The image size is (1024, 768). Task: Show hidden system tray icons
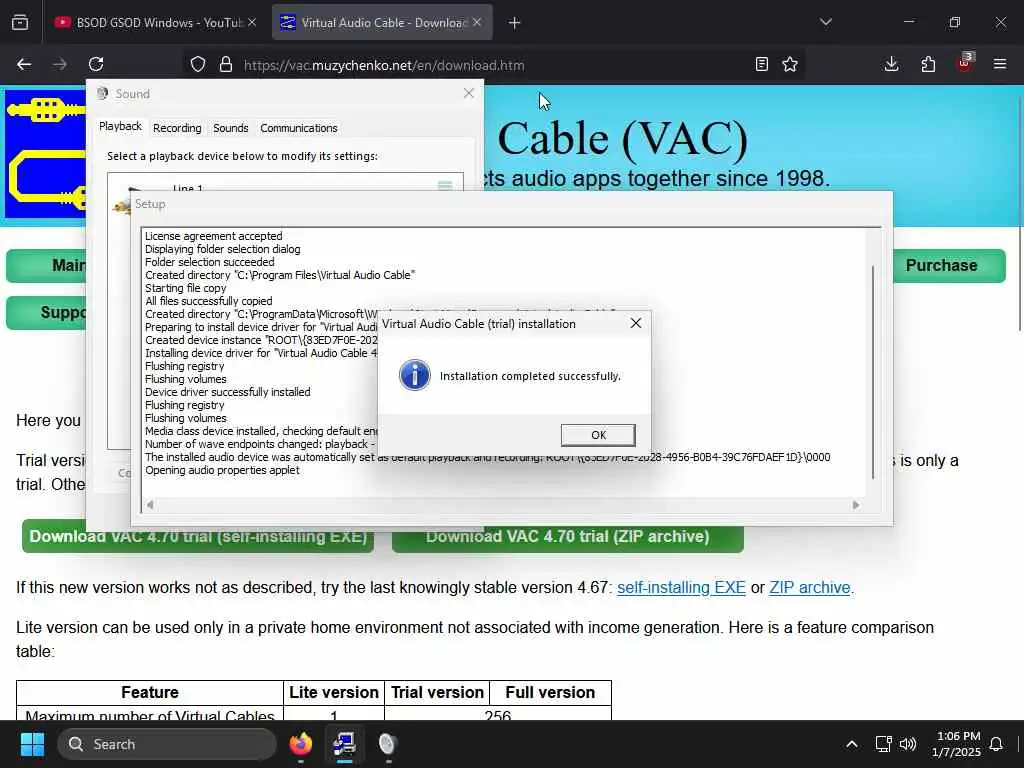pyautogui.click(x=852, y=744)
